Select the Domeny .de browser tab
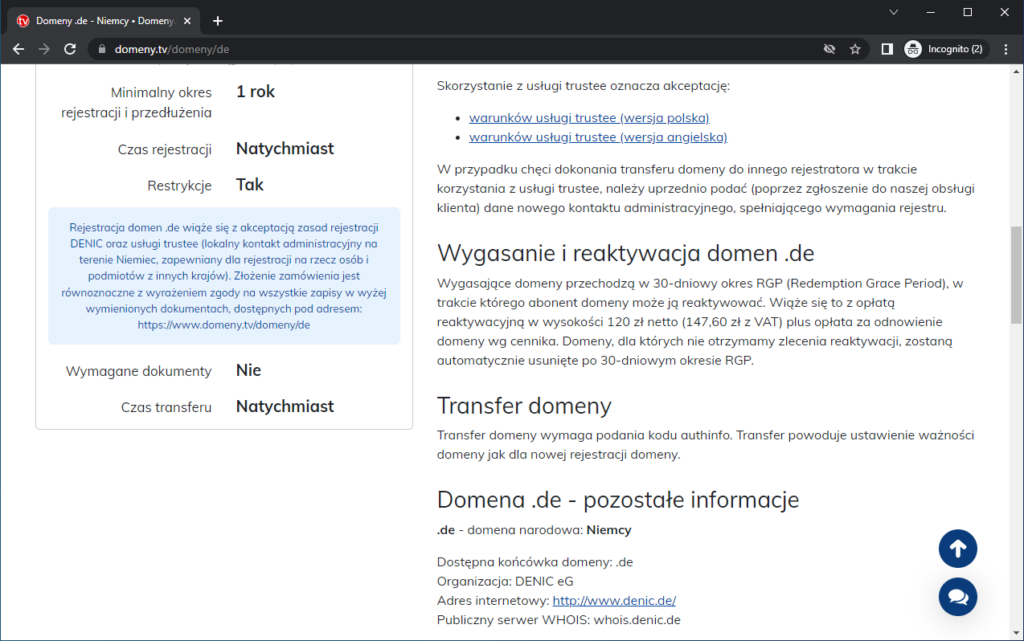 pos(100,18)
